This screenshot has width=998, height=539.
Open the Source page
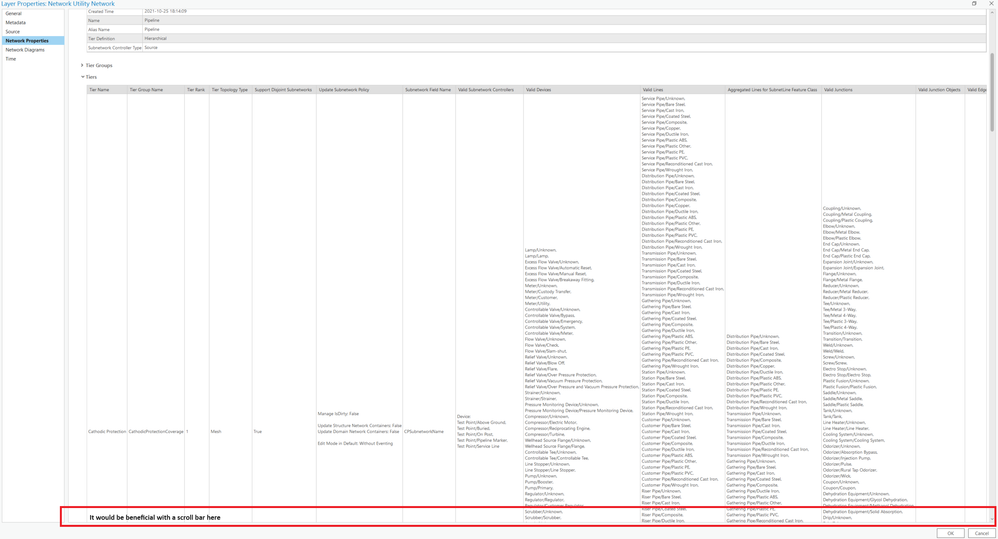tap(13, 31)
